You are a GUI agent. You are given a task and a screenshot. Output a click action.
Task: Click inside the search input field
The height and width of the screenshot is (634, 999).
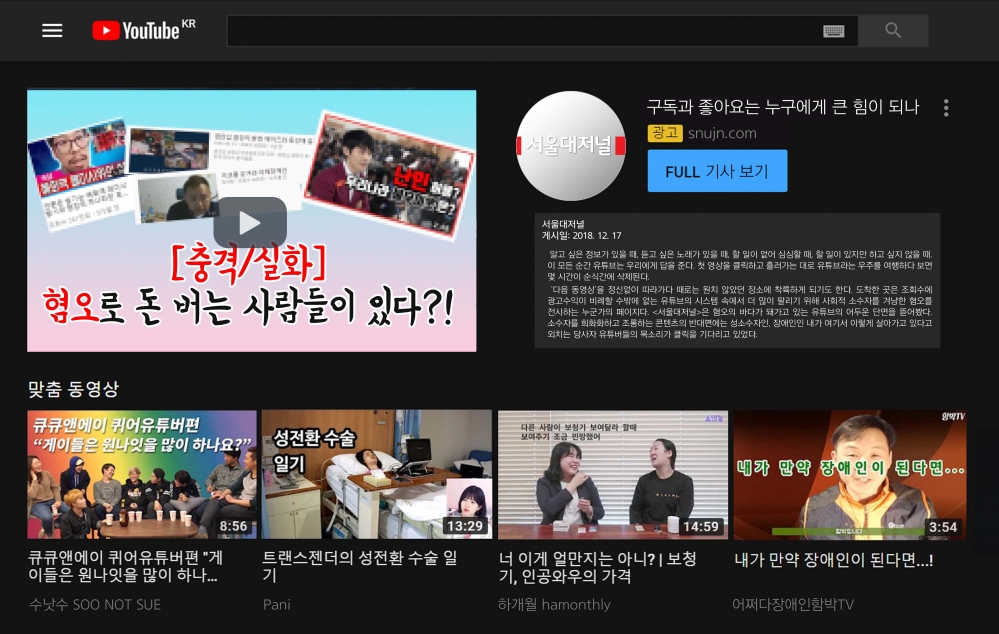click(x=520, y=31)
